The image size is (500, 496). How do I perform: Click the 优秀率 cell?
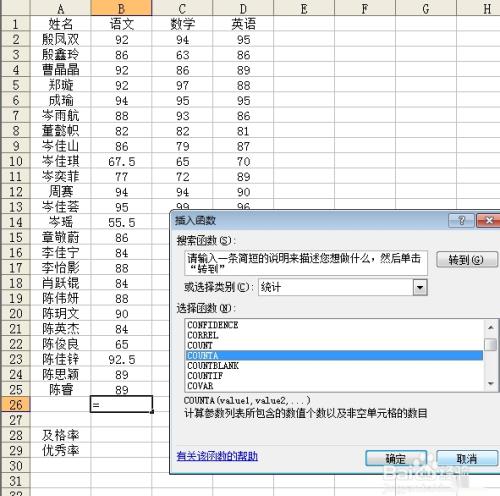[x=60, y=450]
